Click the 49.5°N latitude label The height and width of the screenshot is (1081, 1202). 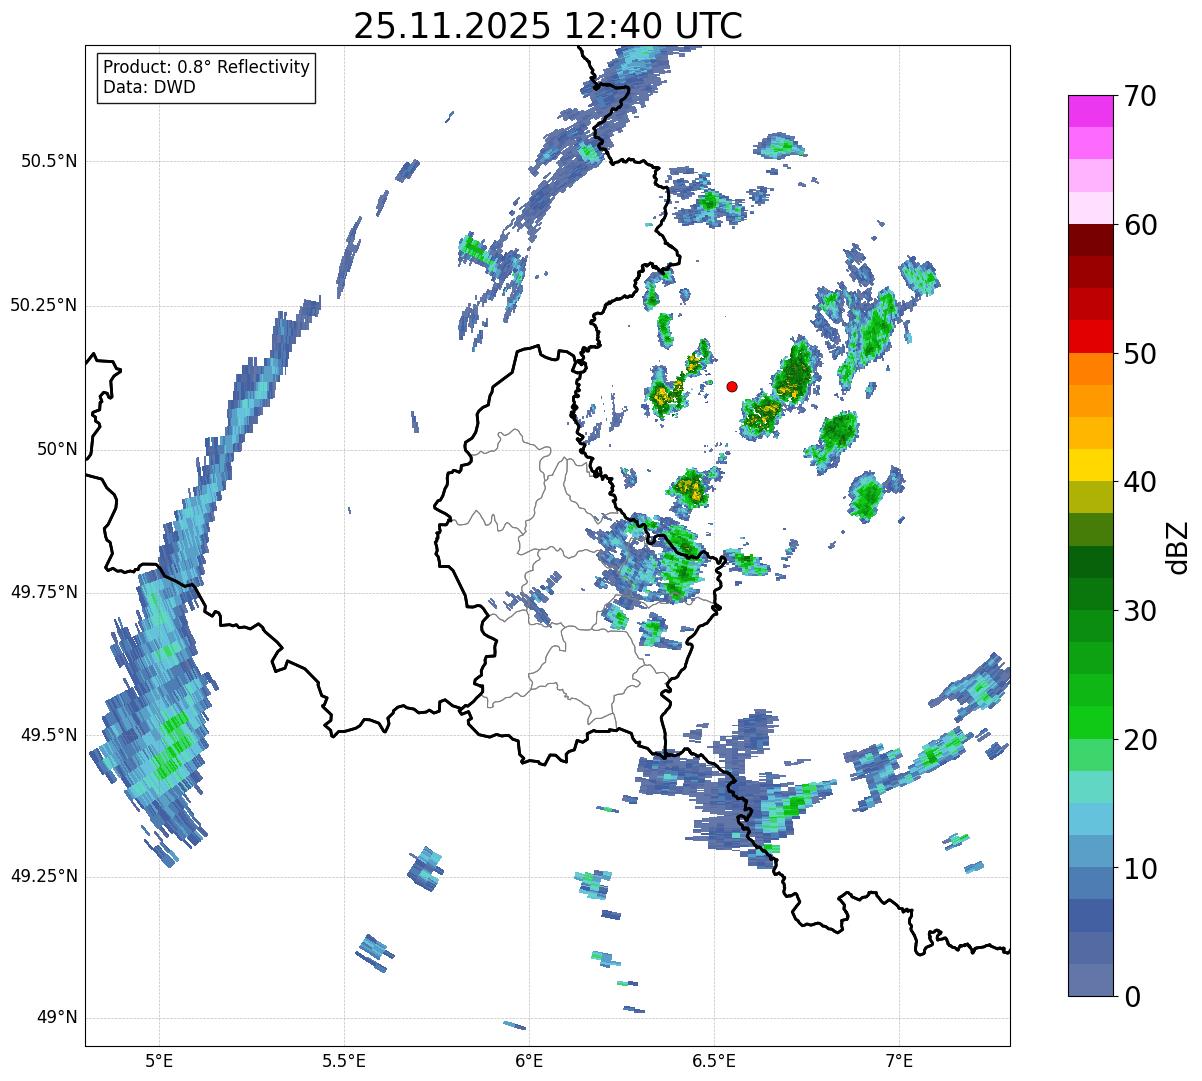pyautogui.click(x=49, y=735)
